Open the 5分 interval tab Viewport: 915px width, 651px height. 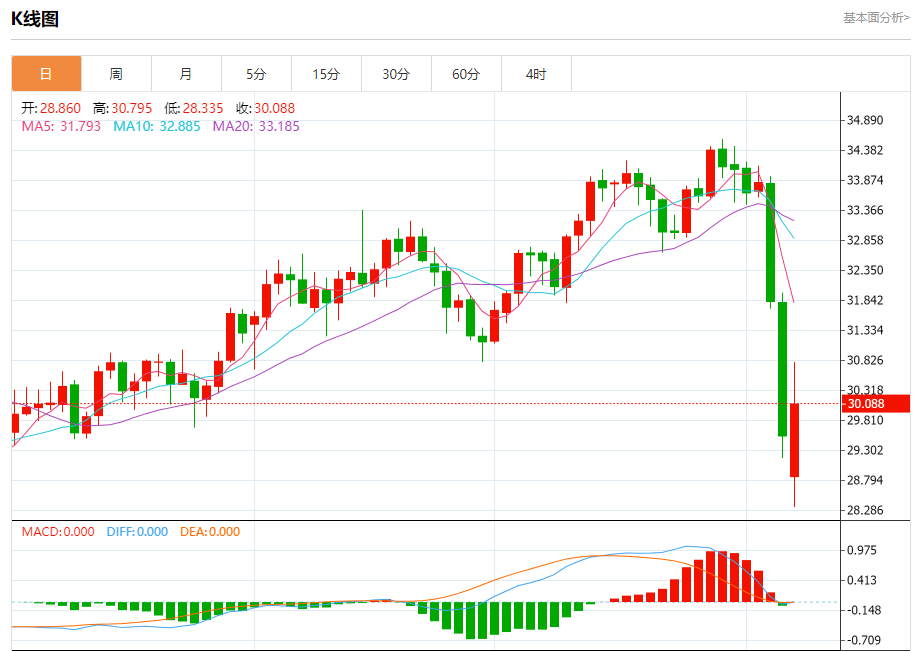click(x=256, y=74)
